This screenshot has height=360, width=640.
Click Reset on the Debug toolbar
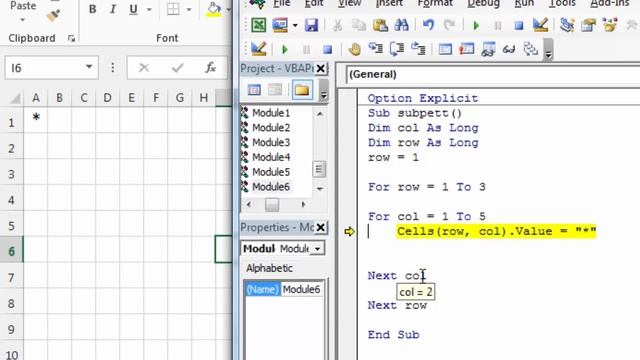tap(327, 49)
